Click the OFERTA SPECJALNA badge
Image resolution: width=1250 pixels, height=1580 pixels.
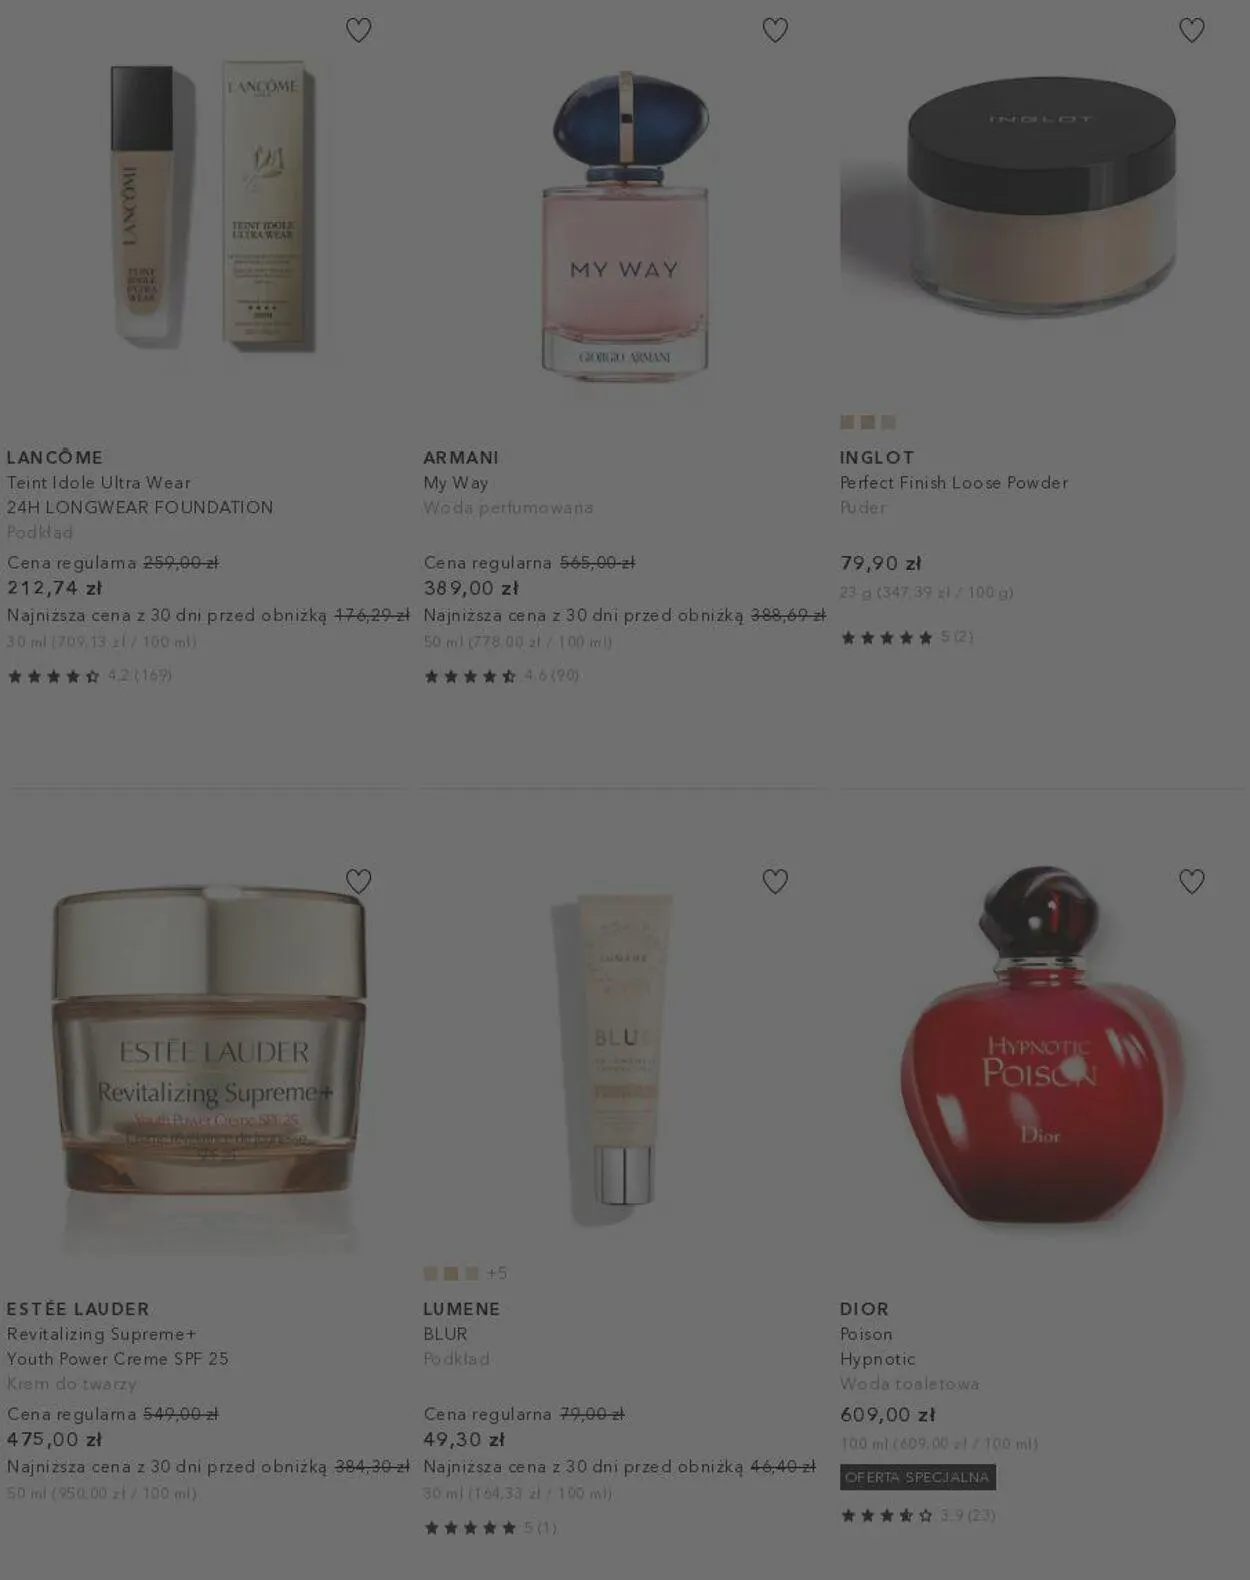[917, 1477]
